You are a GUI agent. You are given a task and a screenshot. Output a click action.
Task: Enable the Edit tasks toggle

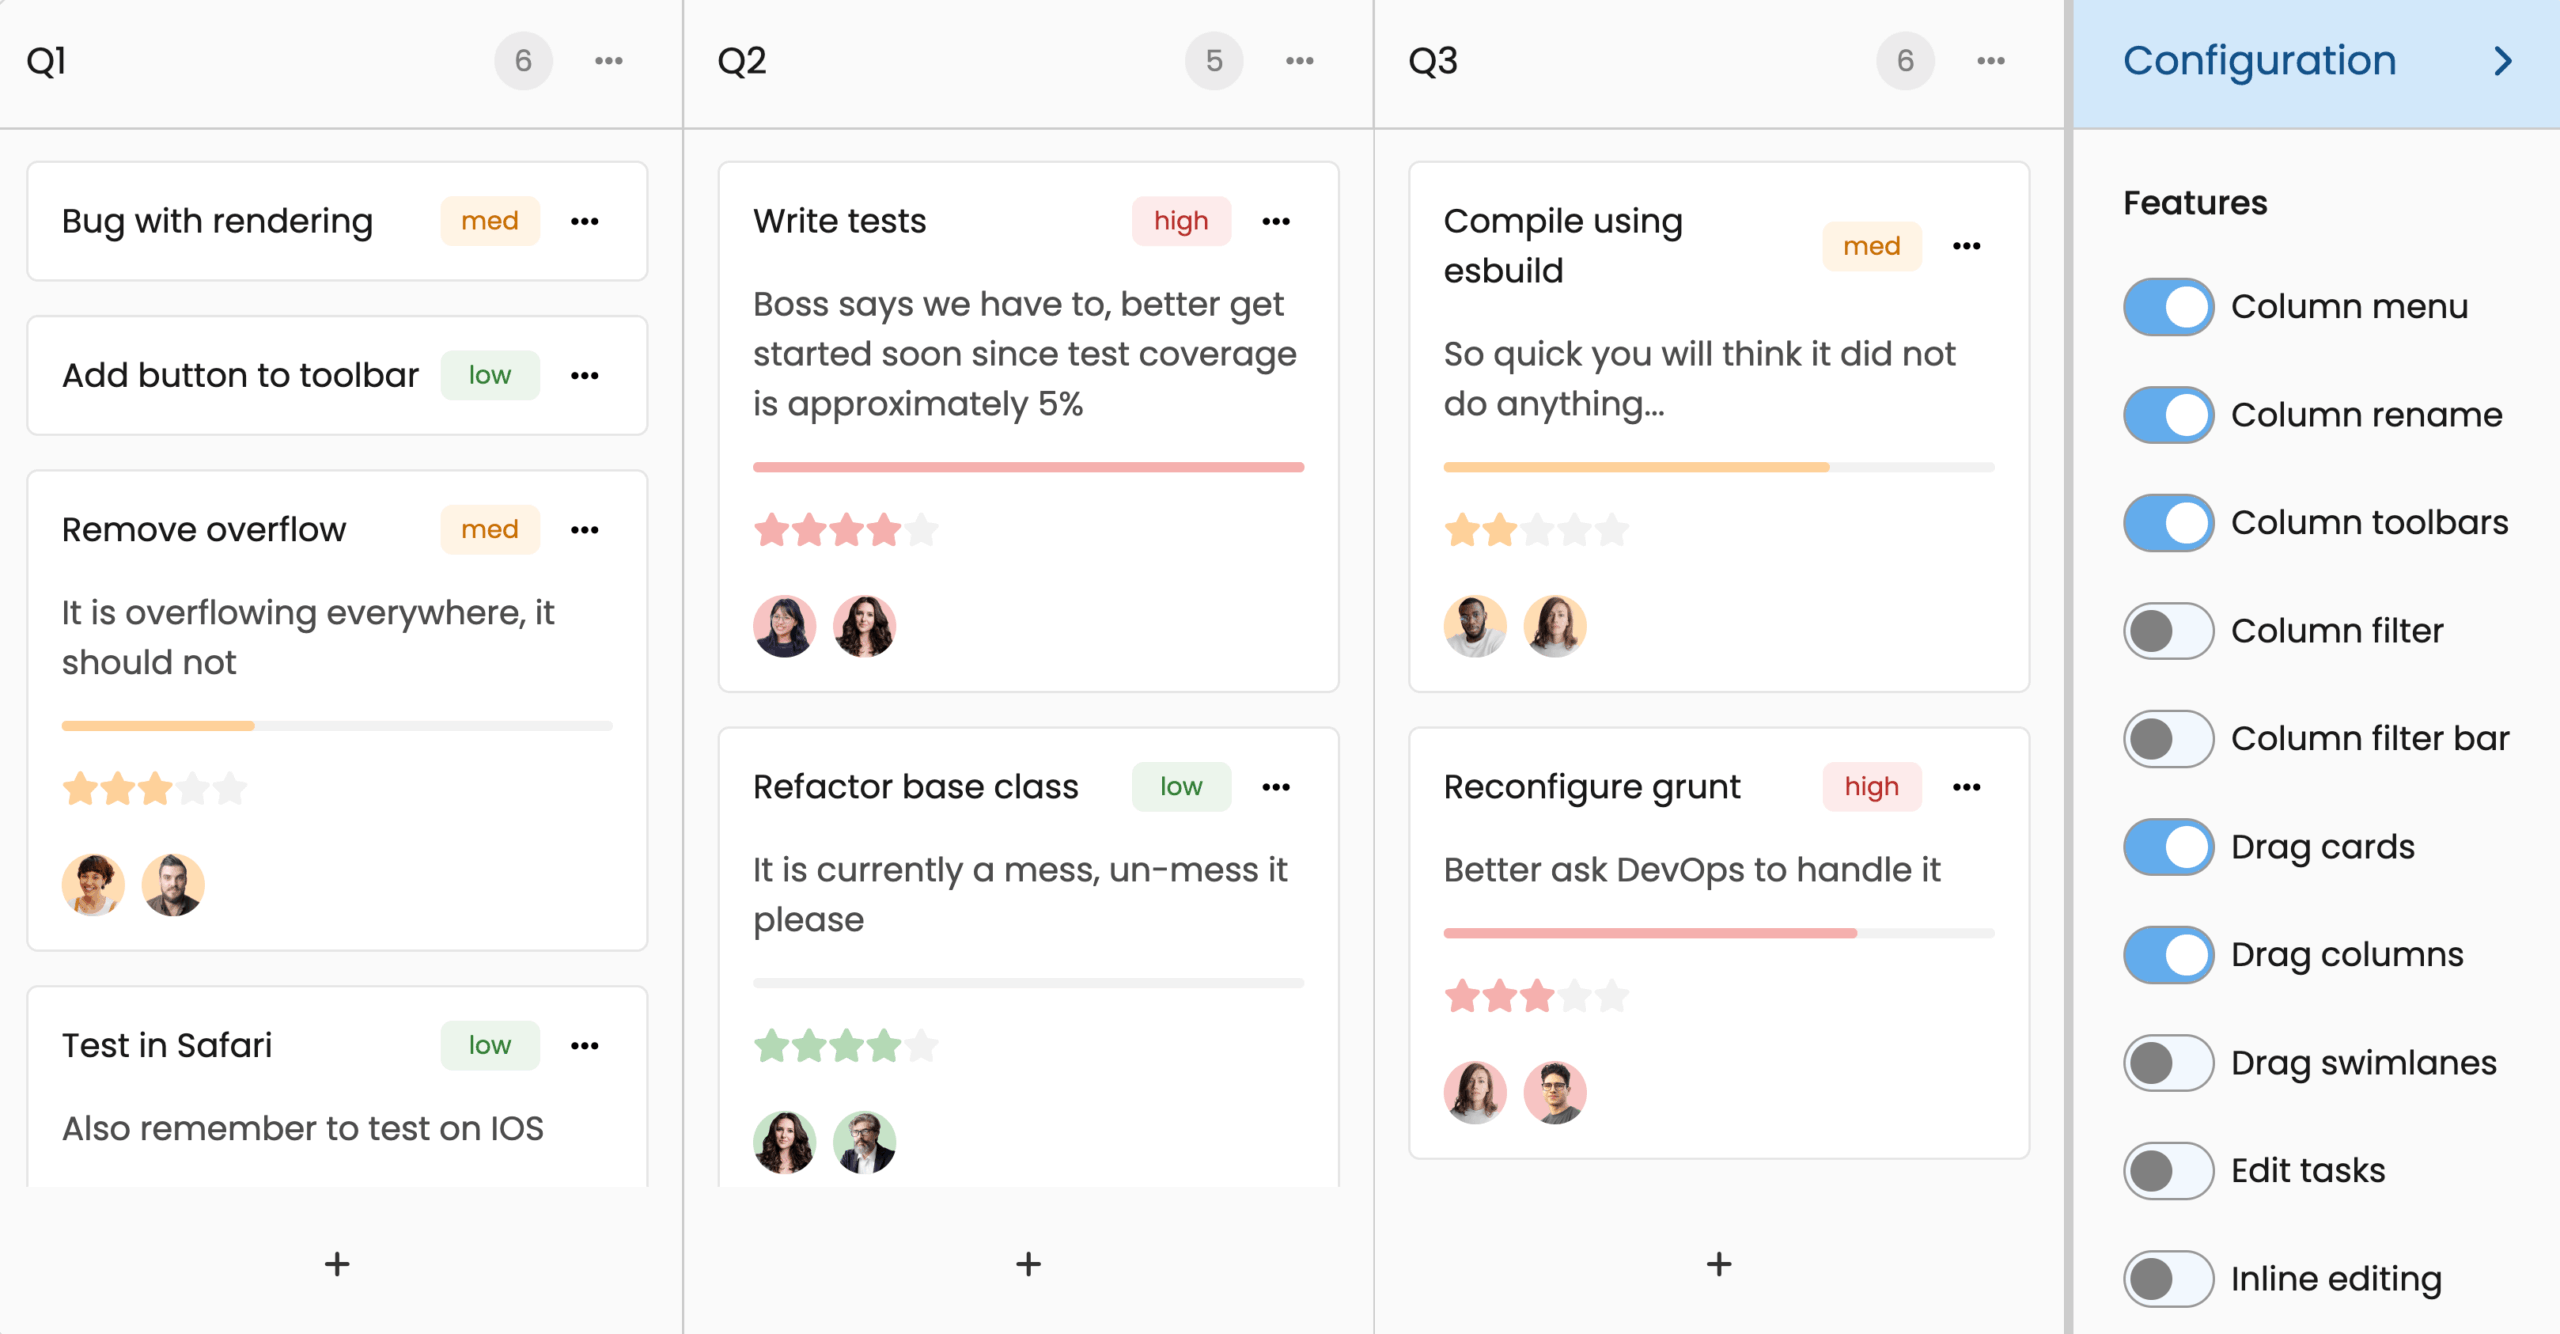2168,1170
